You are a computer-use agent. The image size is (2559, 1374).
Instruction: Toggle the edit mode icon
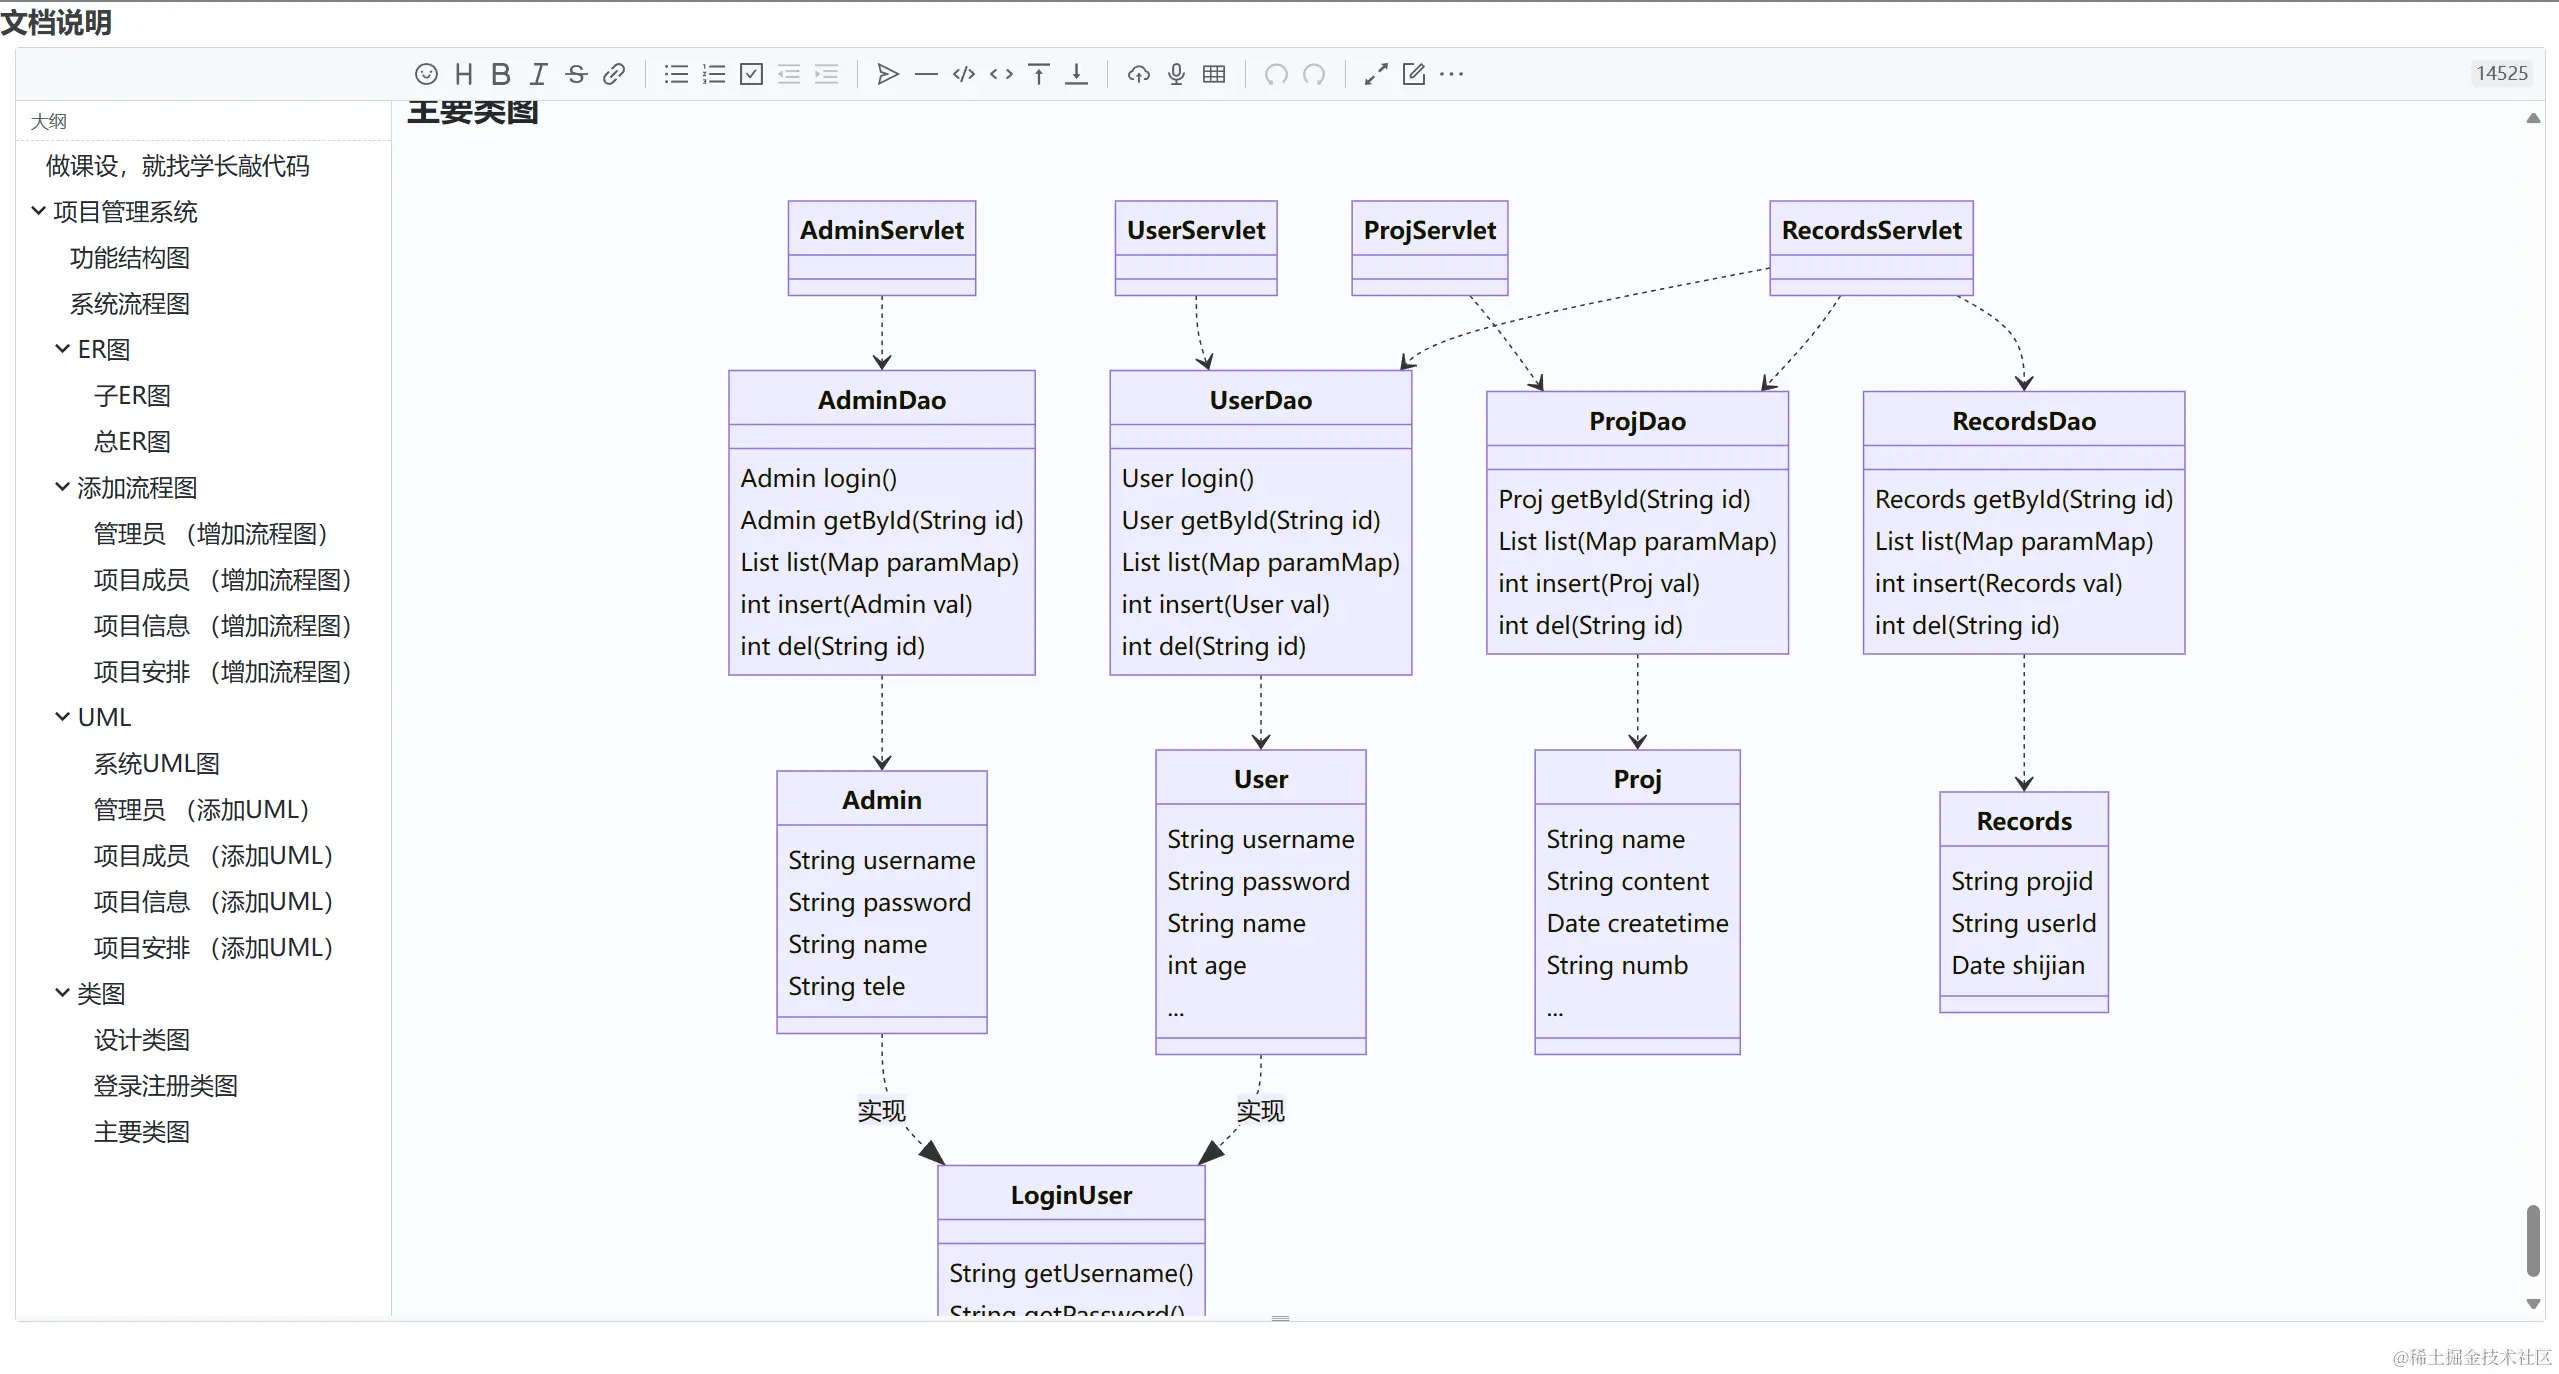(x=1414, y=74)
